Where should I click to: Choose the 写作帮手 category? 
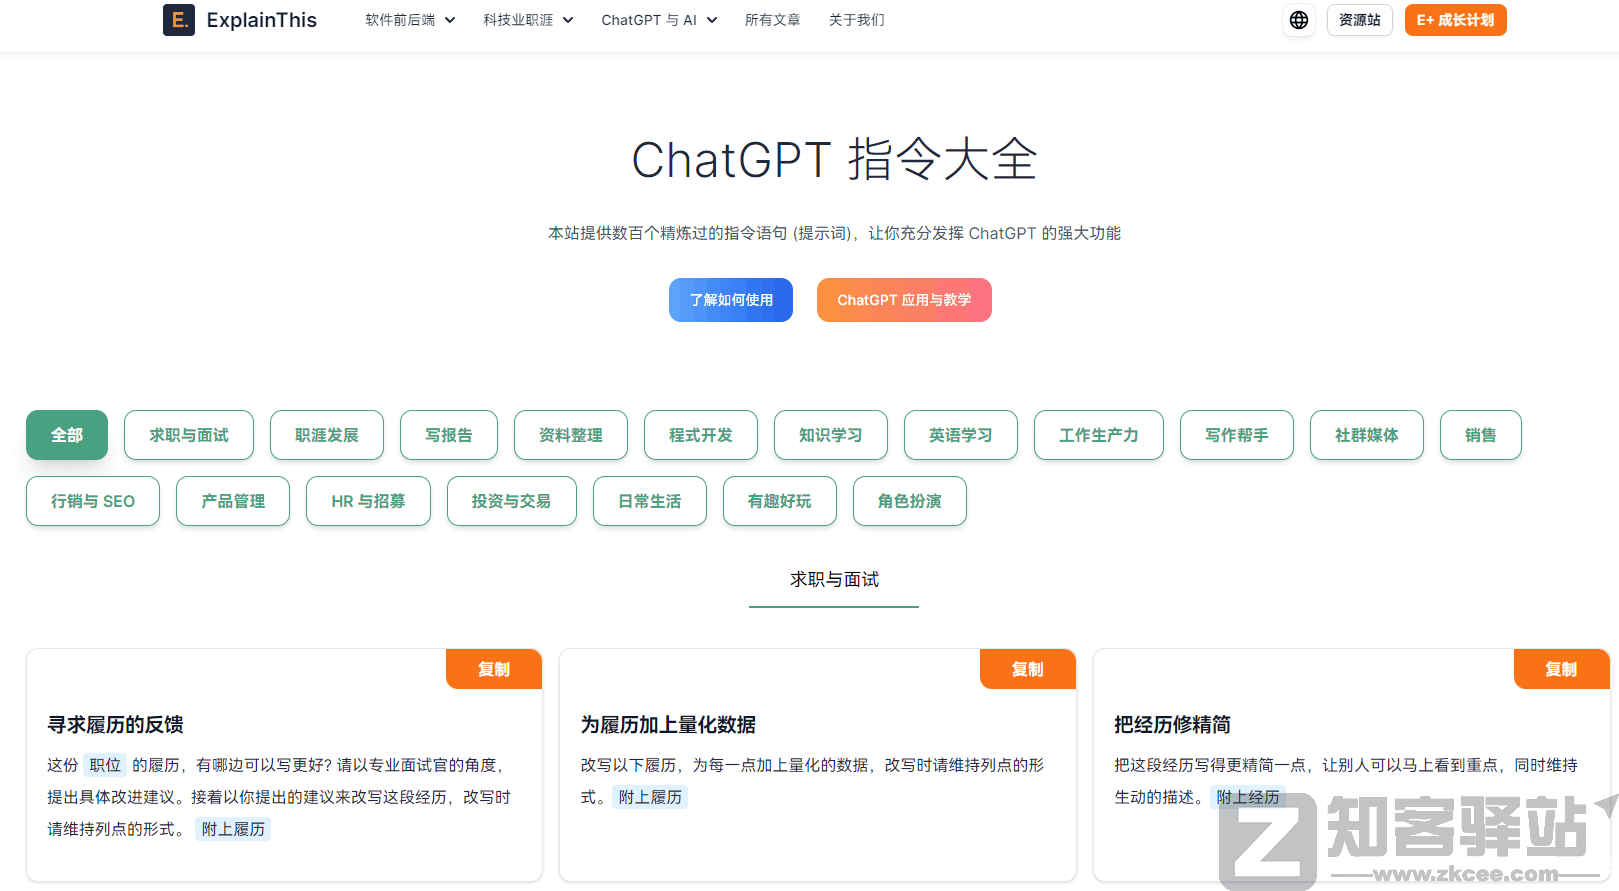(x=1237, y=435)
